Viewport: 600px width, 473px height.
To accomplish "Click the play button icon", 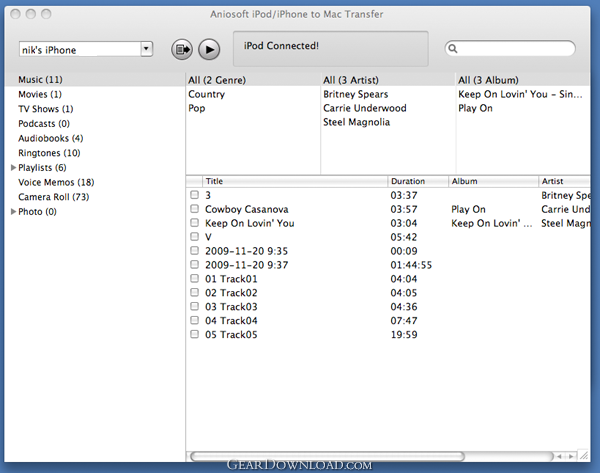I will coord(209,49).
